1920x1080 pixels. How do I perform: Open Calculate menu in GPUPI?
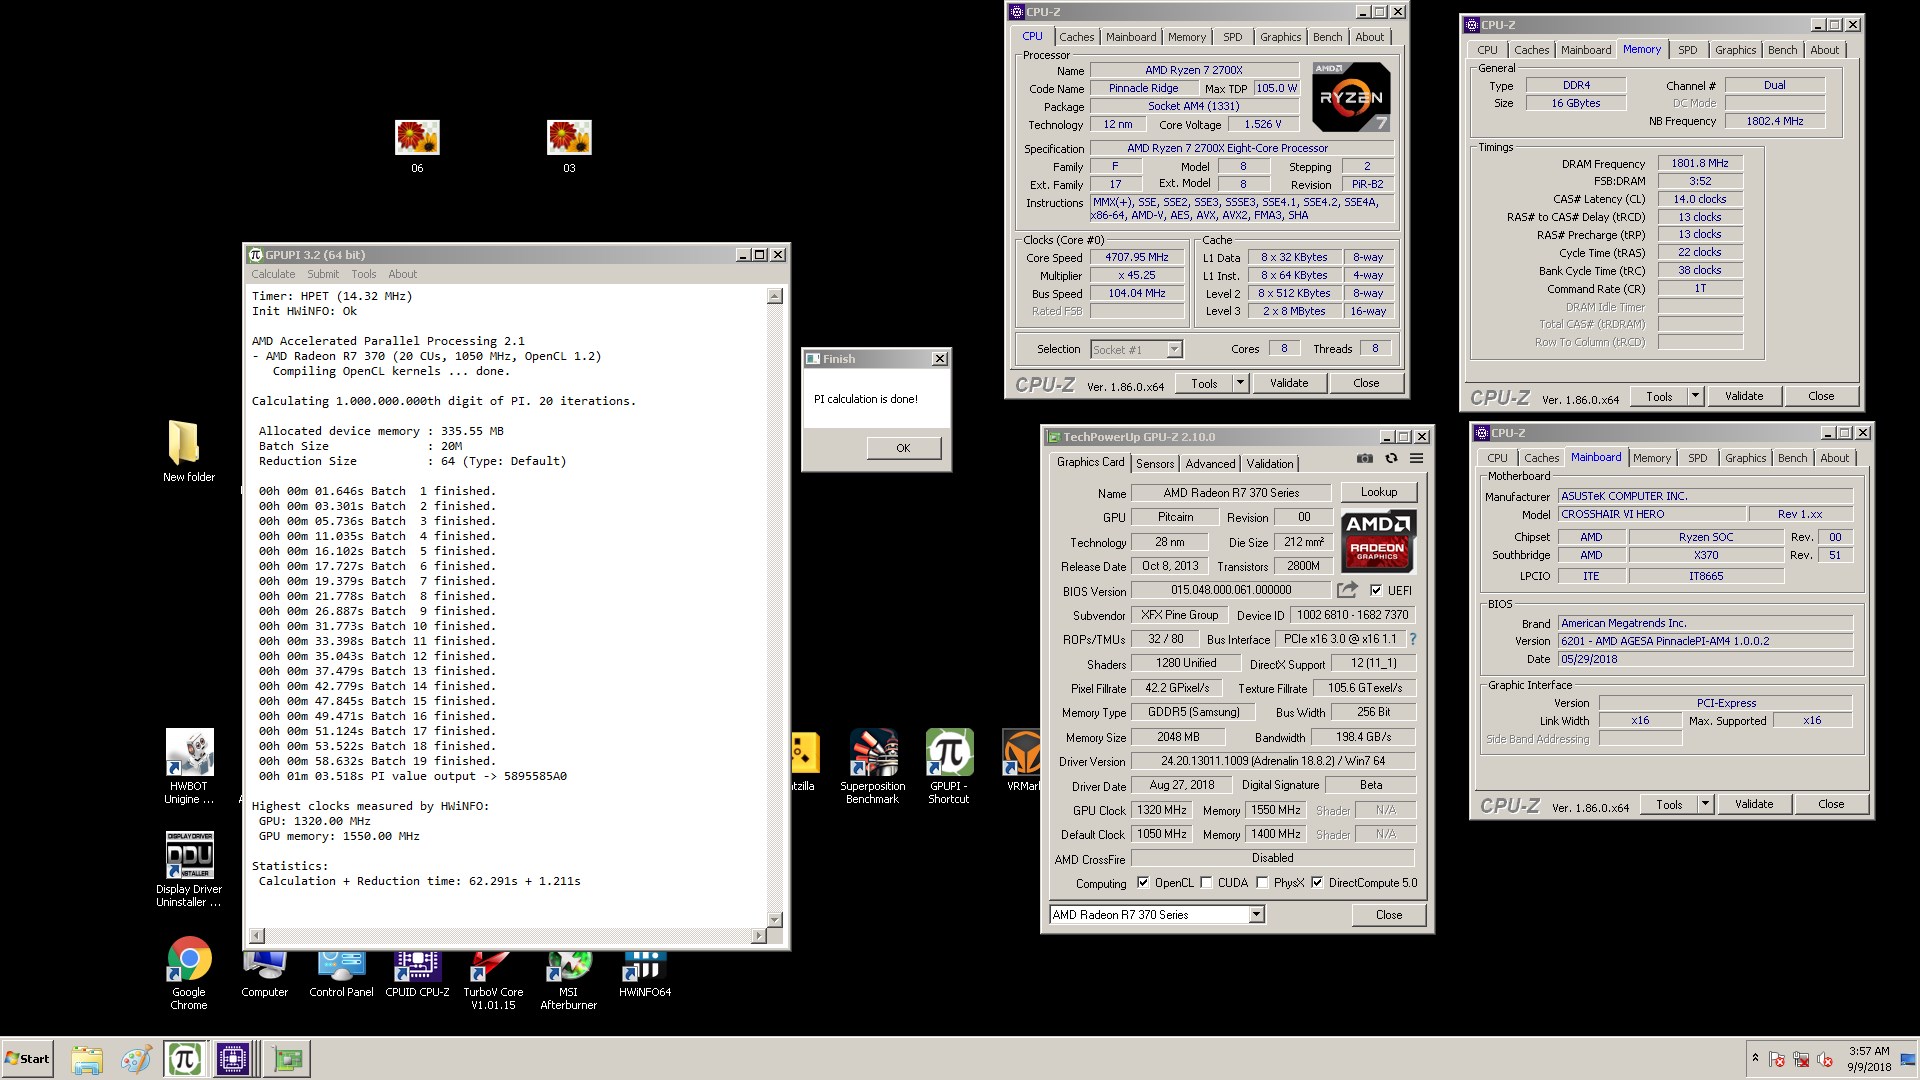coord(273,274)
